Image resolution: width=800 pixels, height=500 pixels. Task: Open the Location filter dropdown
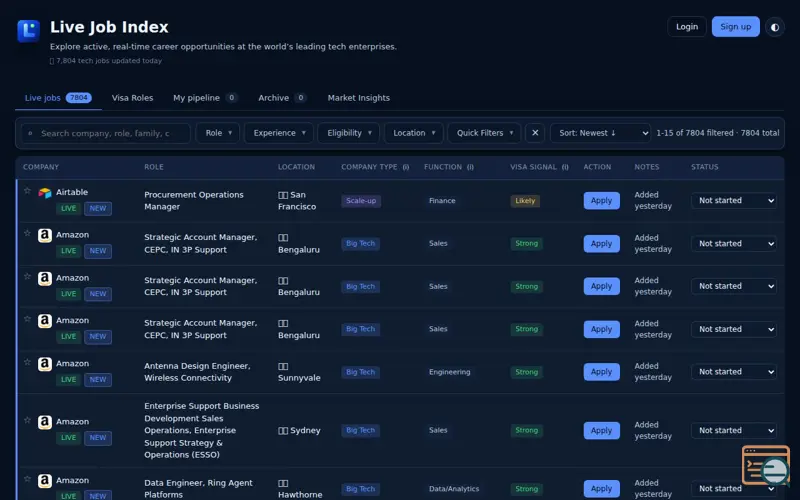414,133
